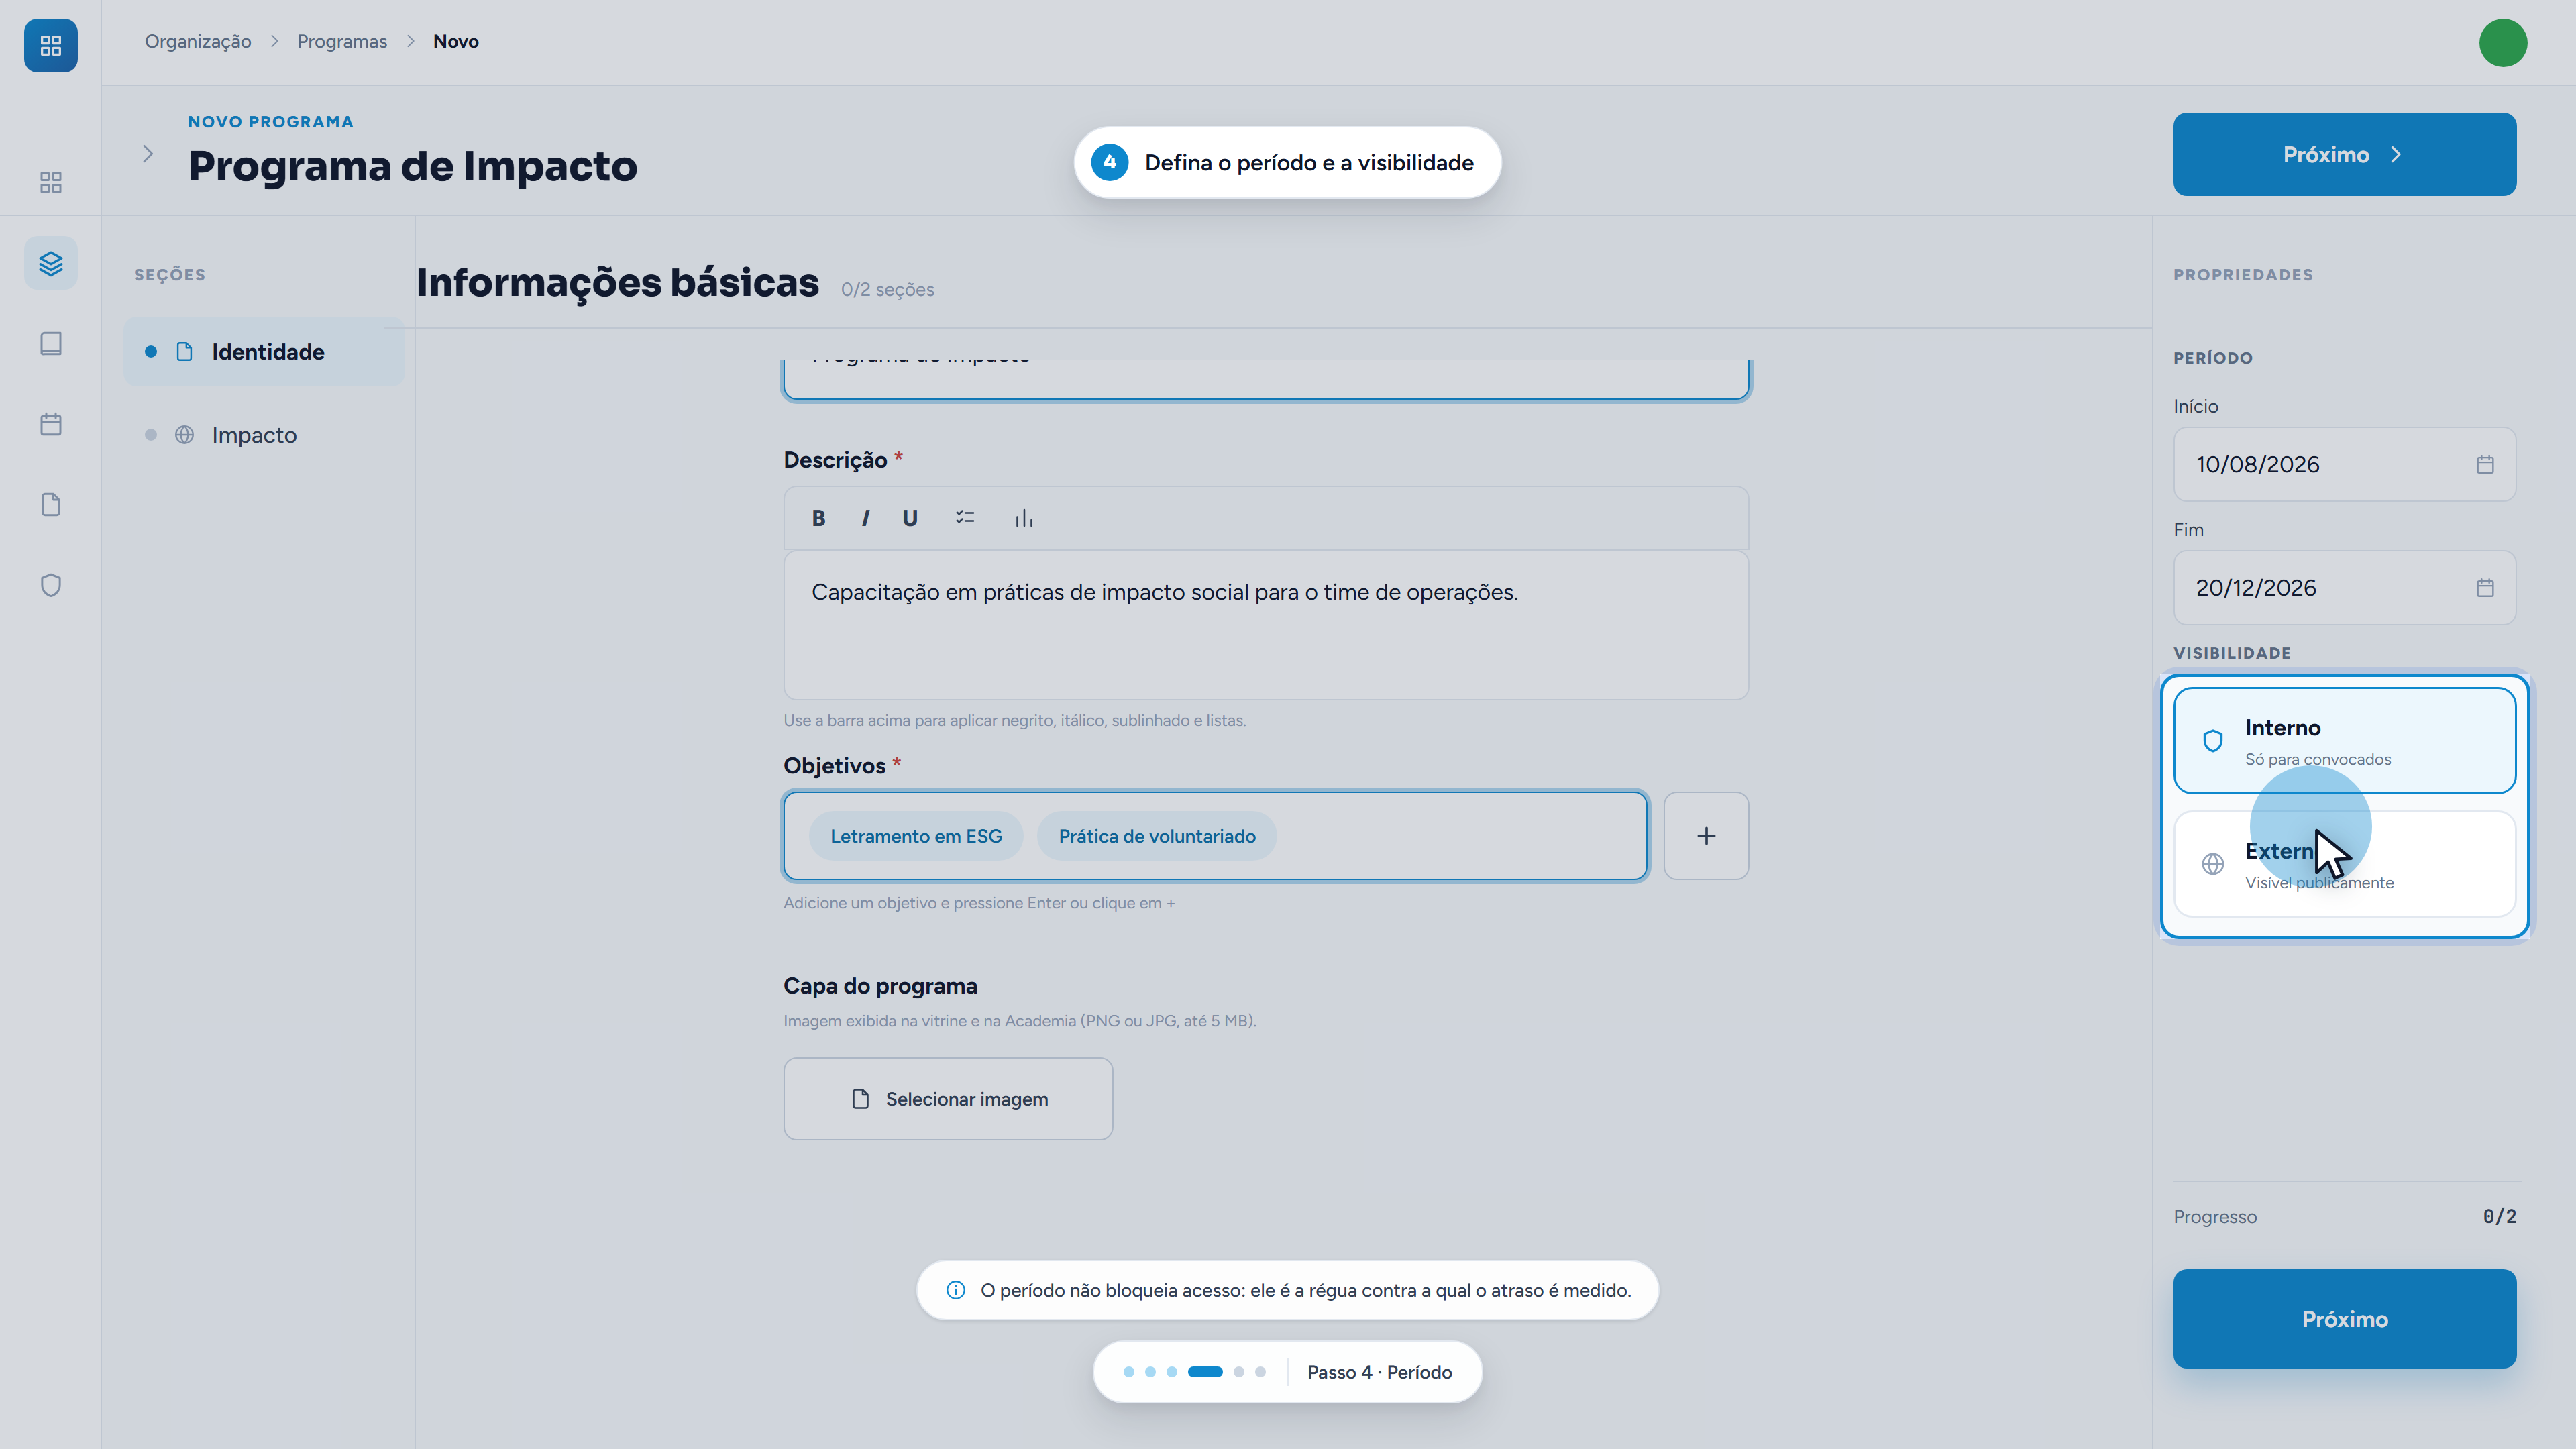Screen dimensions: 2576x1449
Task: Click the Progresso 0/2 value
Action: (2499, 1216)
